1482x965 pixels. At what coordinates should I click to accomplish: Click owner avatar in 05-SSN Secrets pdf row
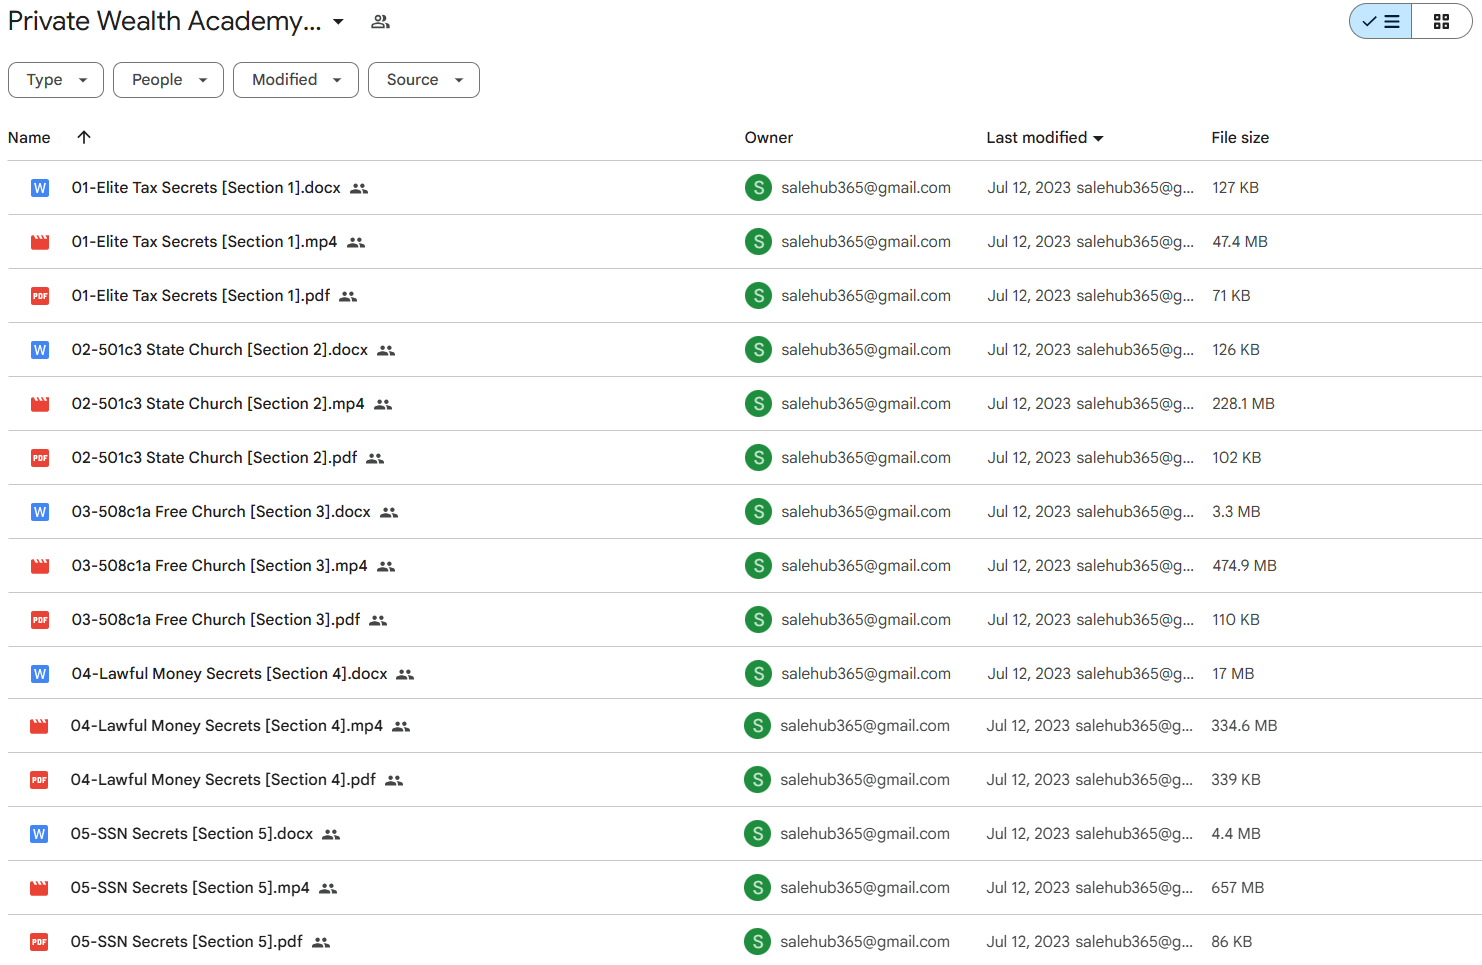click(757, 942)
